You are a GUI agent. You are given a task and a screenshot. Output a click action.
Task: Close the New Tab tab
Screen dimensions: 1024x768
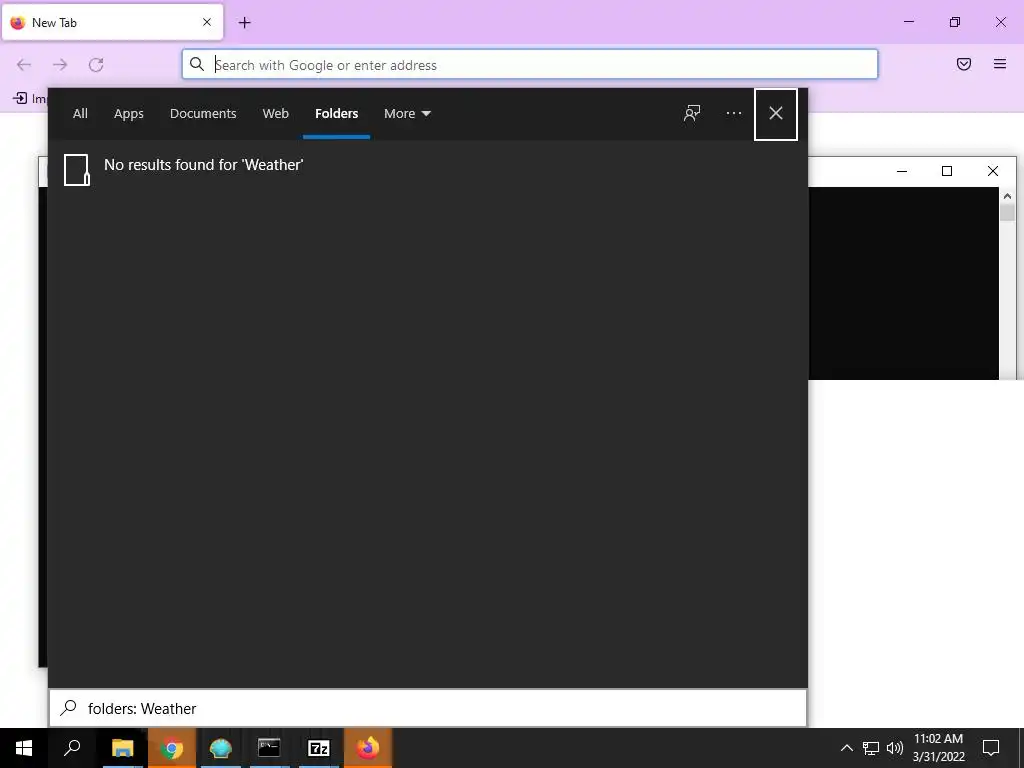click(207, 22)
